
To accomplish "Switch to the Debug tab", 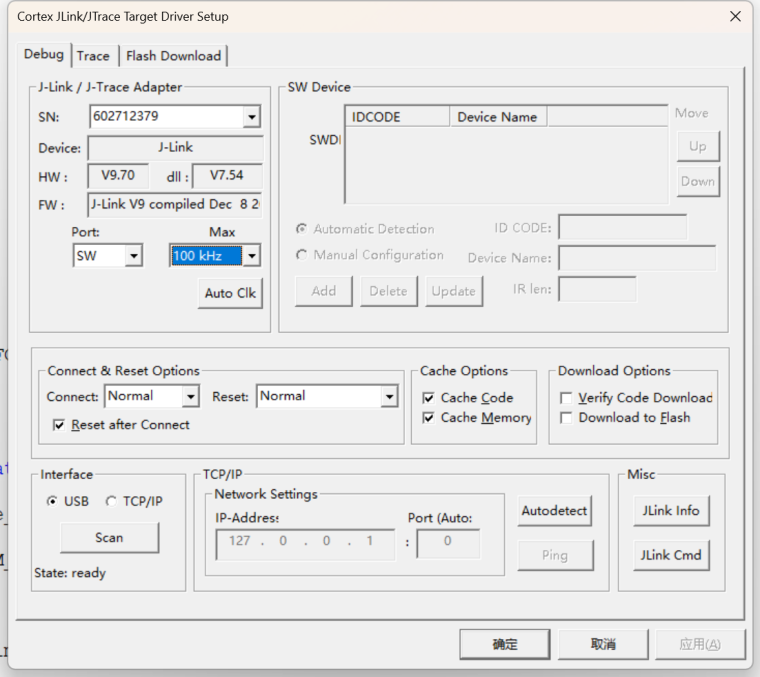I will tap(44, 54).
